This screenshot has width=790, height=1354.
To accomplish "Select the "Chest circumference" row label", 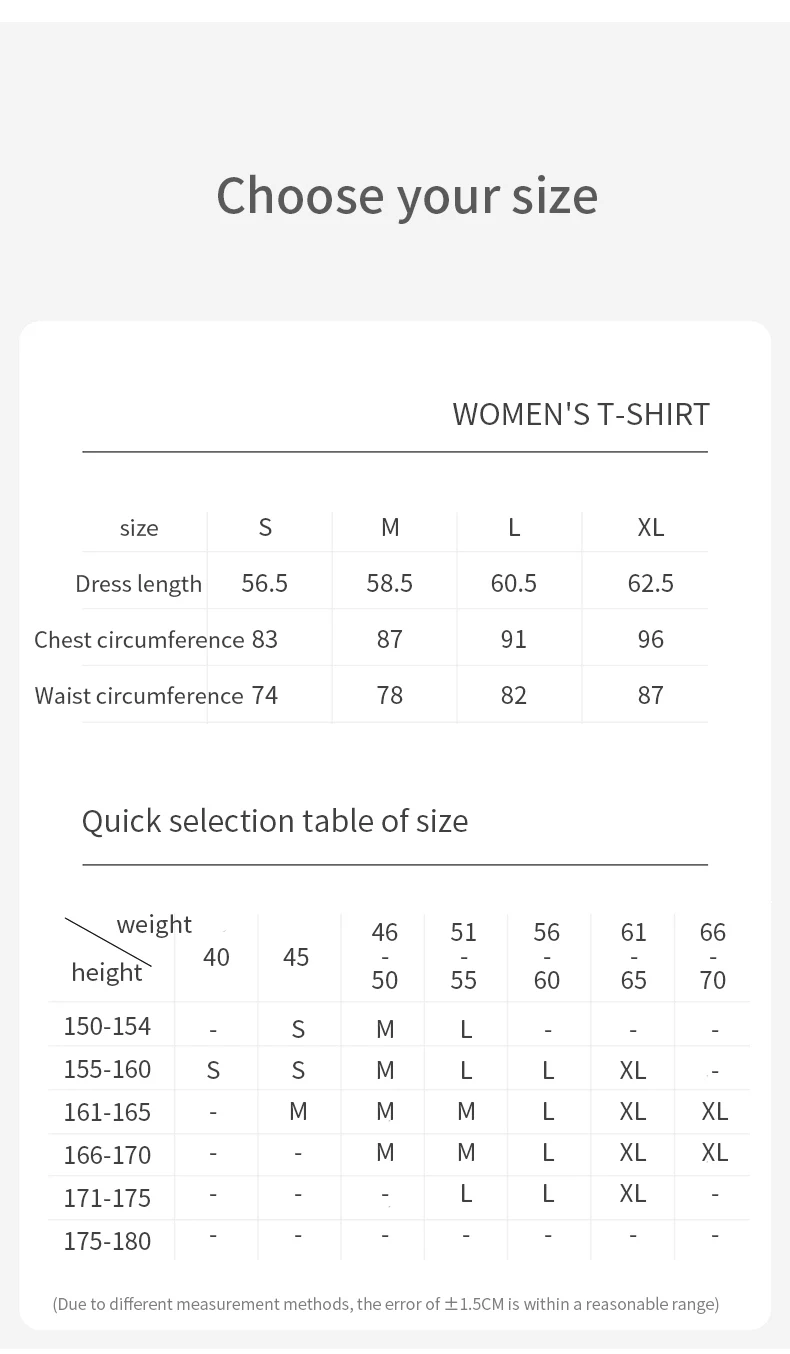I will point(139,640).
